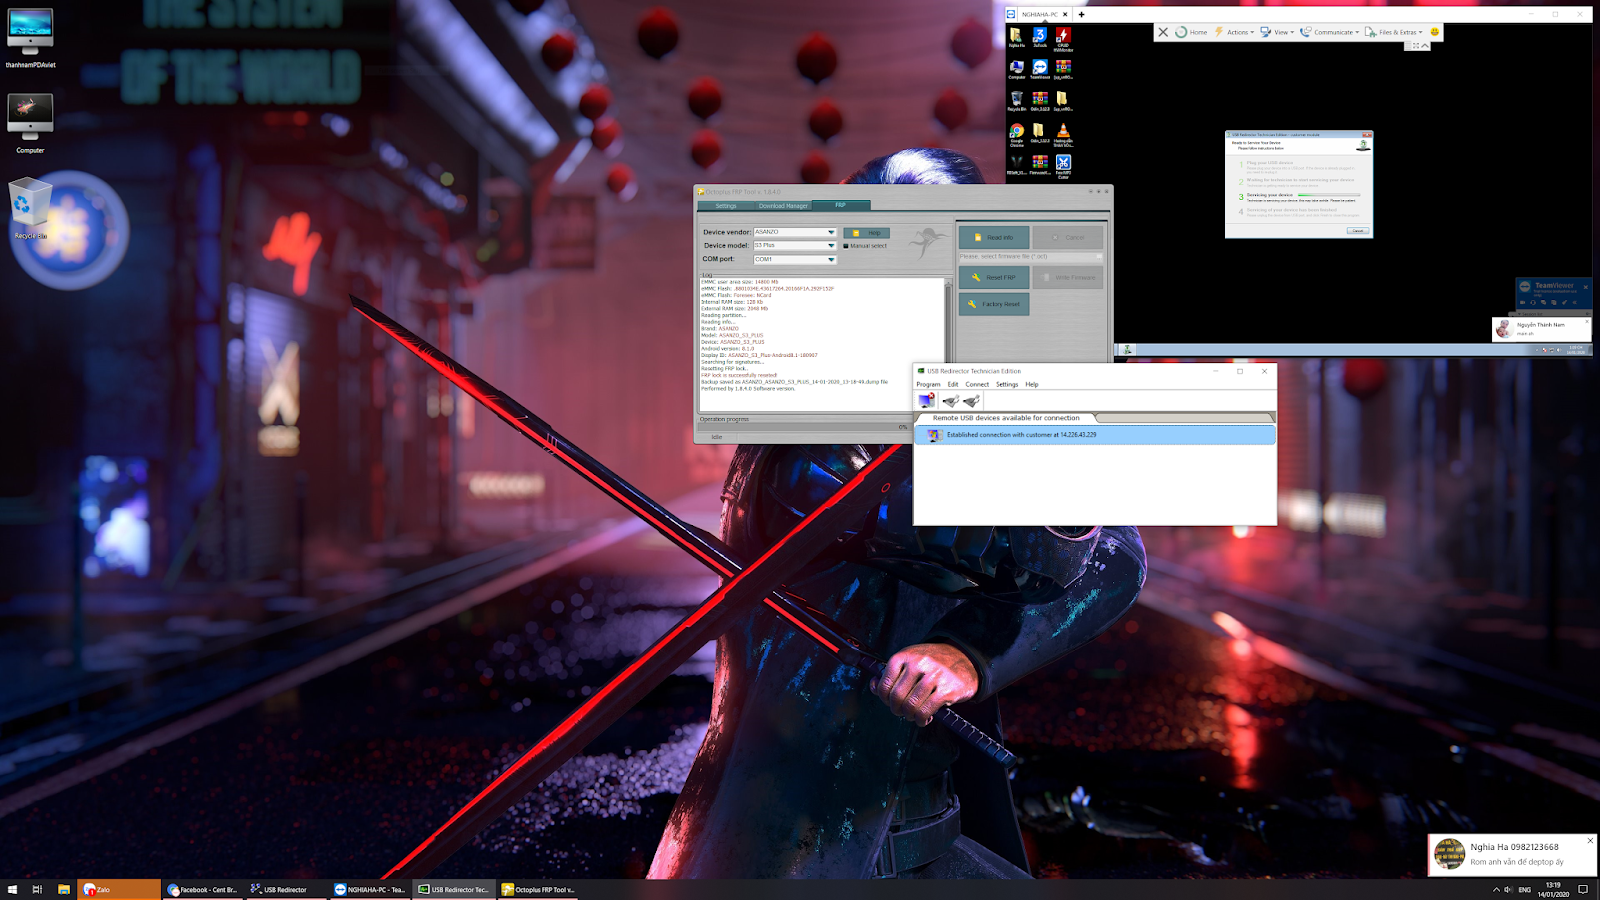Viewport: 1600px width, 900px height.
Task: Open Help menu in USB Redirector
Action: coord(1032,384)
